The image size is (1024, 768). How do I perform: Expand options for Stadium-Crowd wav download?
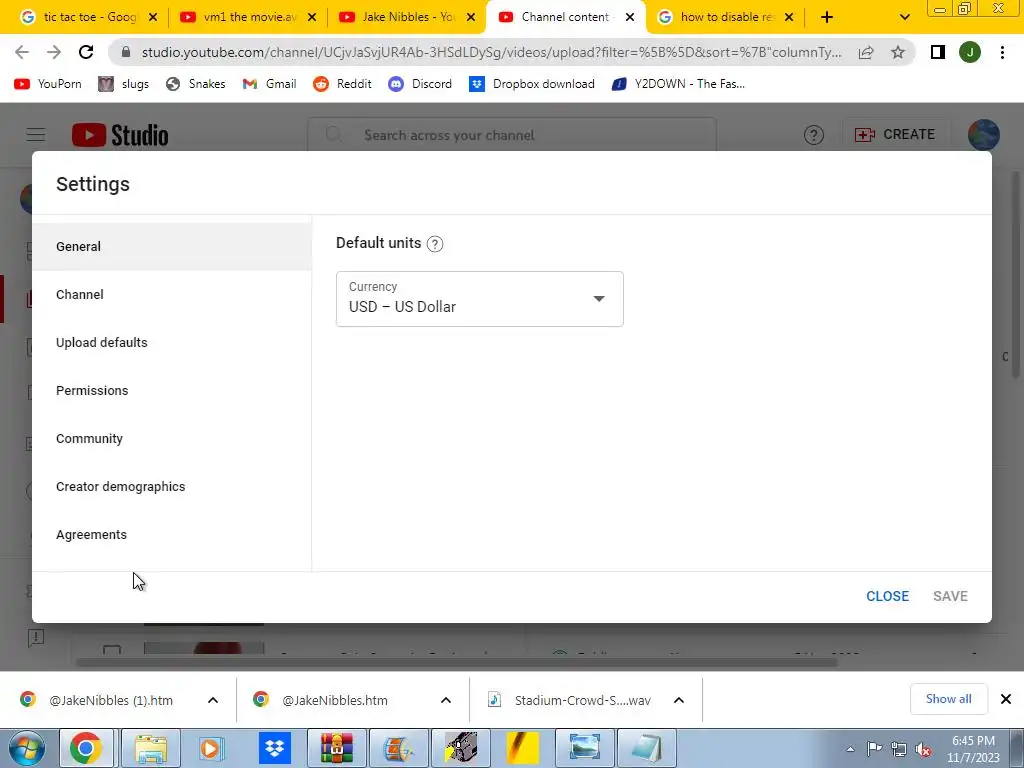[679, 700]
